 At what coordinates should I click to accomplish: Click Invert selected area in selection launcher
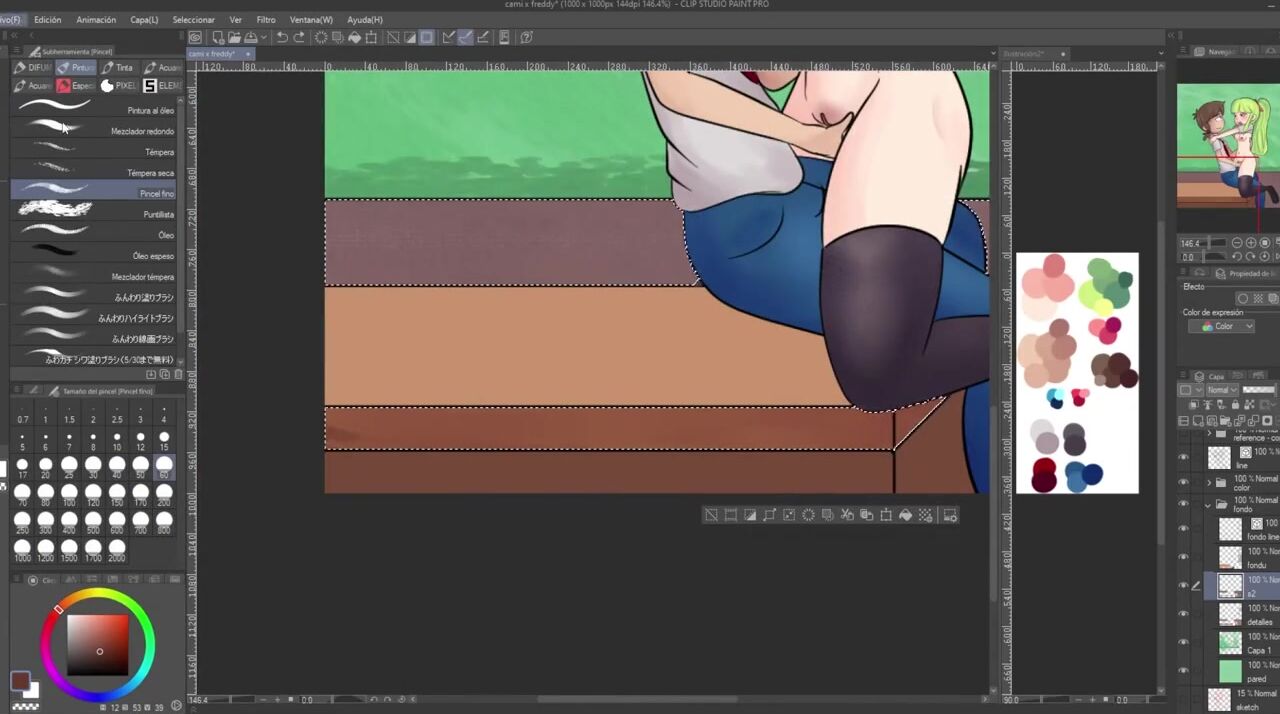pyautogui.click(x=750, y=515)
